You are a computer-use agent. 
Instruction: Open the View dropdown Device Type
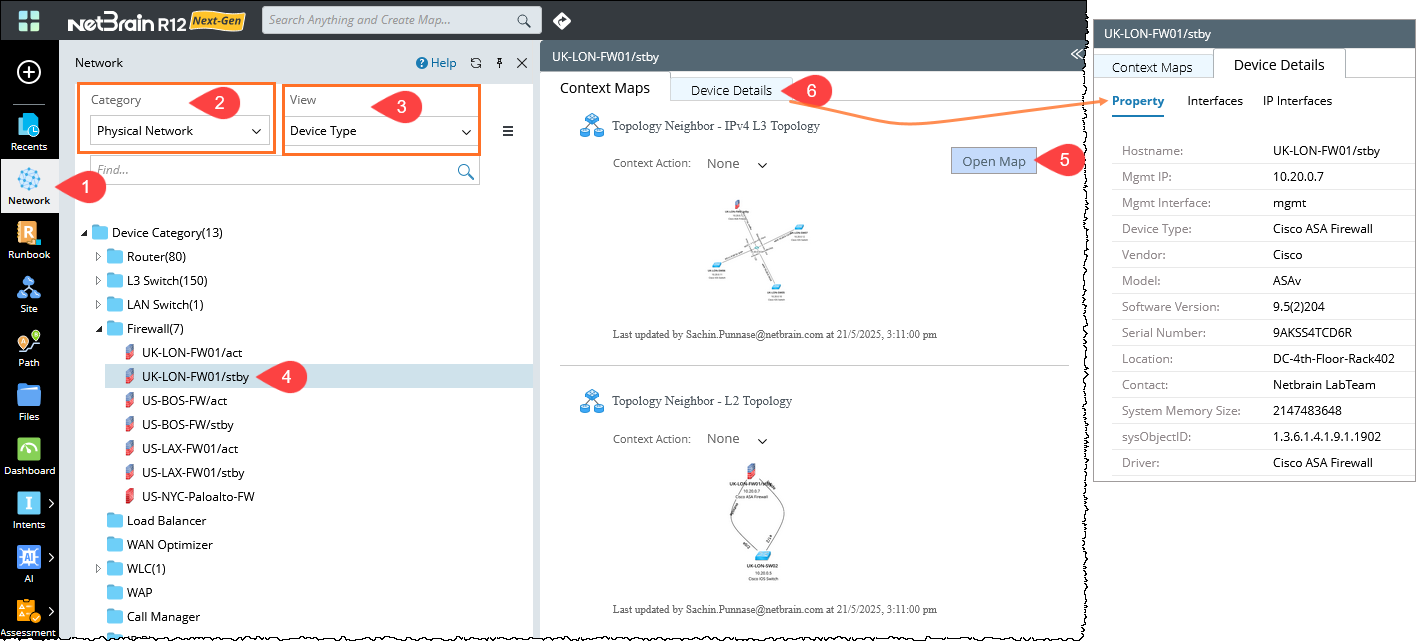381,131
